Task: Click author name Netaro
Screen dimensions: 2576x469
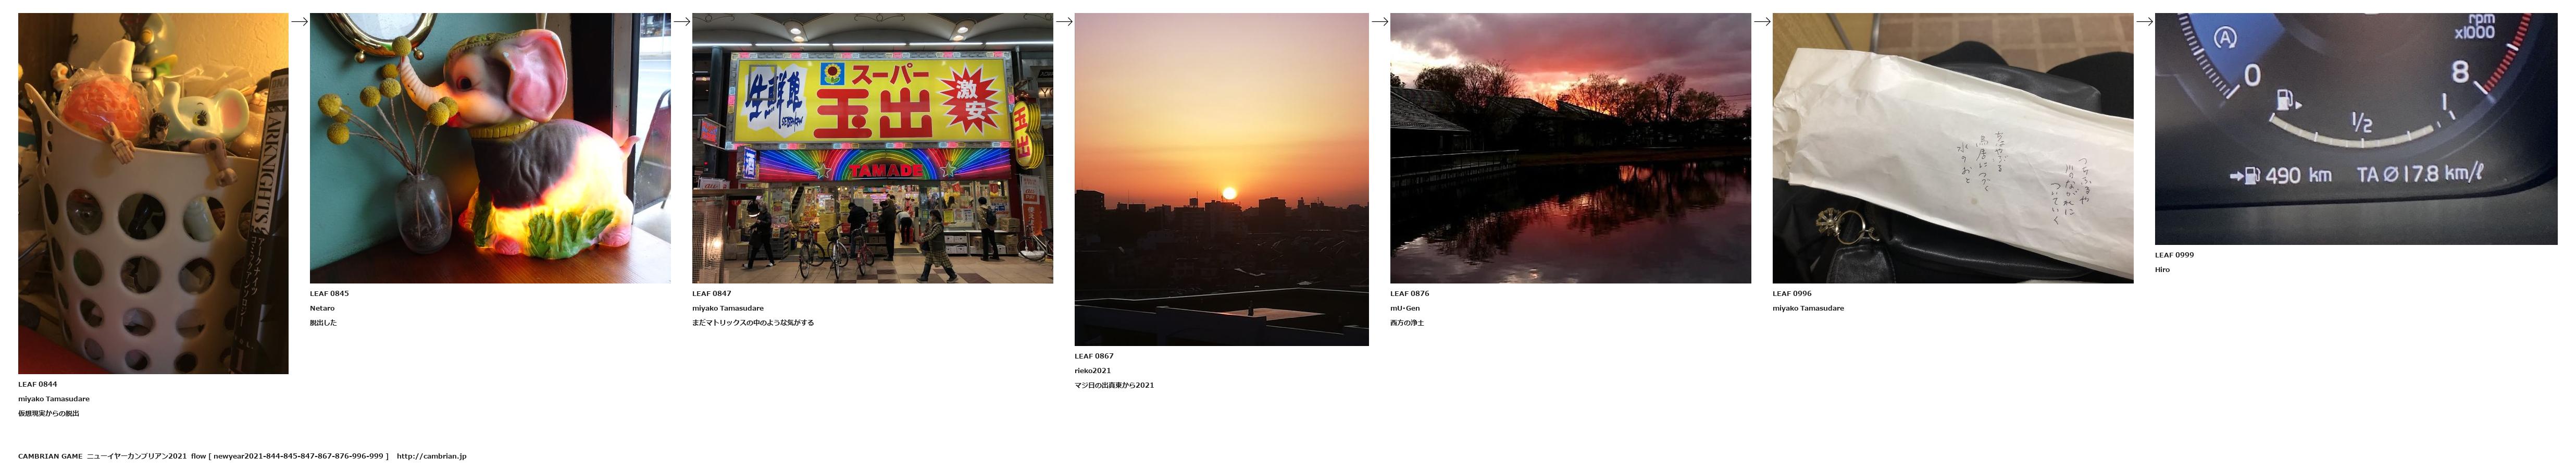Action: pos(322,308)
